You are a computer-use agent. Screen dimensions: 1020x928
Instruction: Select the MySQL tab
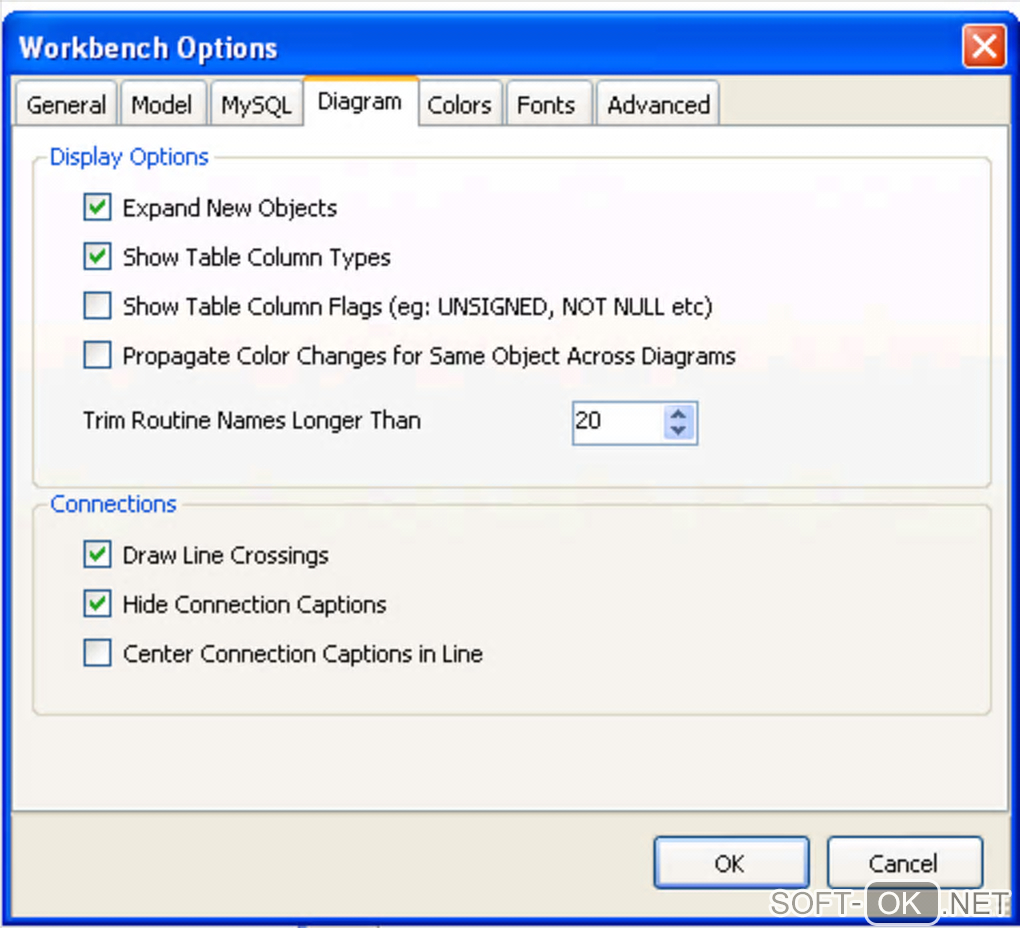point(256,103)
